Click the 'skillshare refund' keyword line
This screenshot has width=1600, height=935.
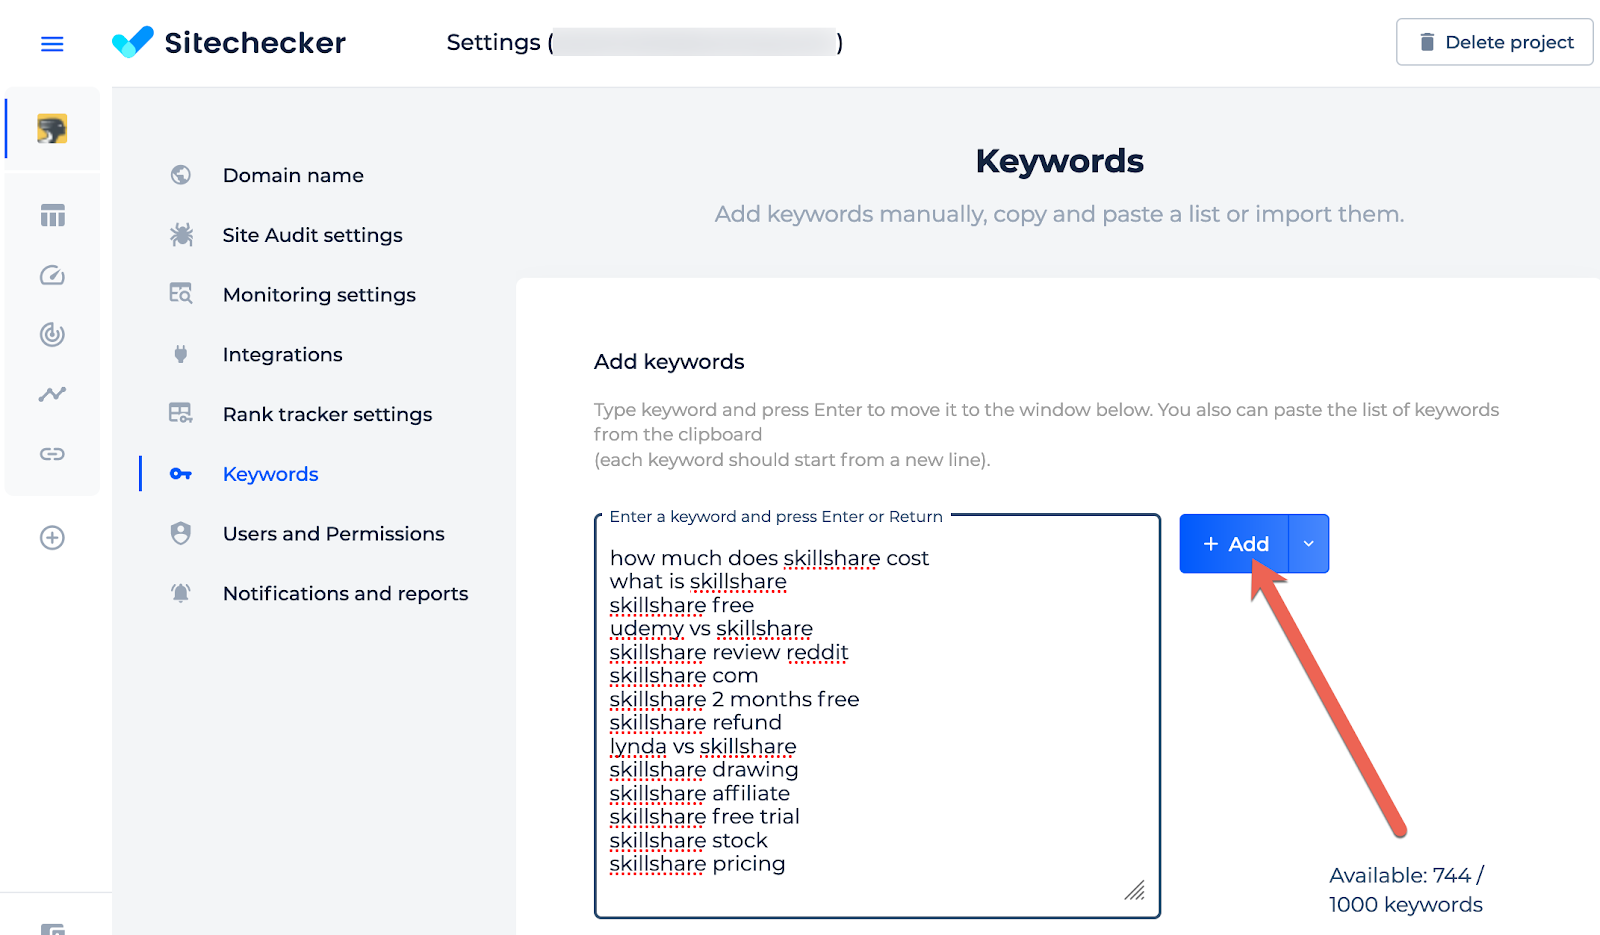coord(695,723)
